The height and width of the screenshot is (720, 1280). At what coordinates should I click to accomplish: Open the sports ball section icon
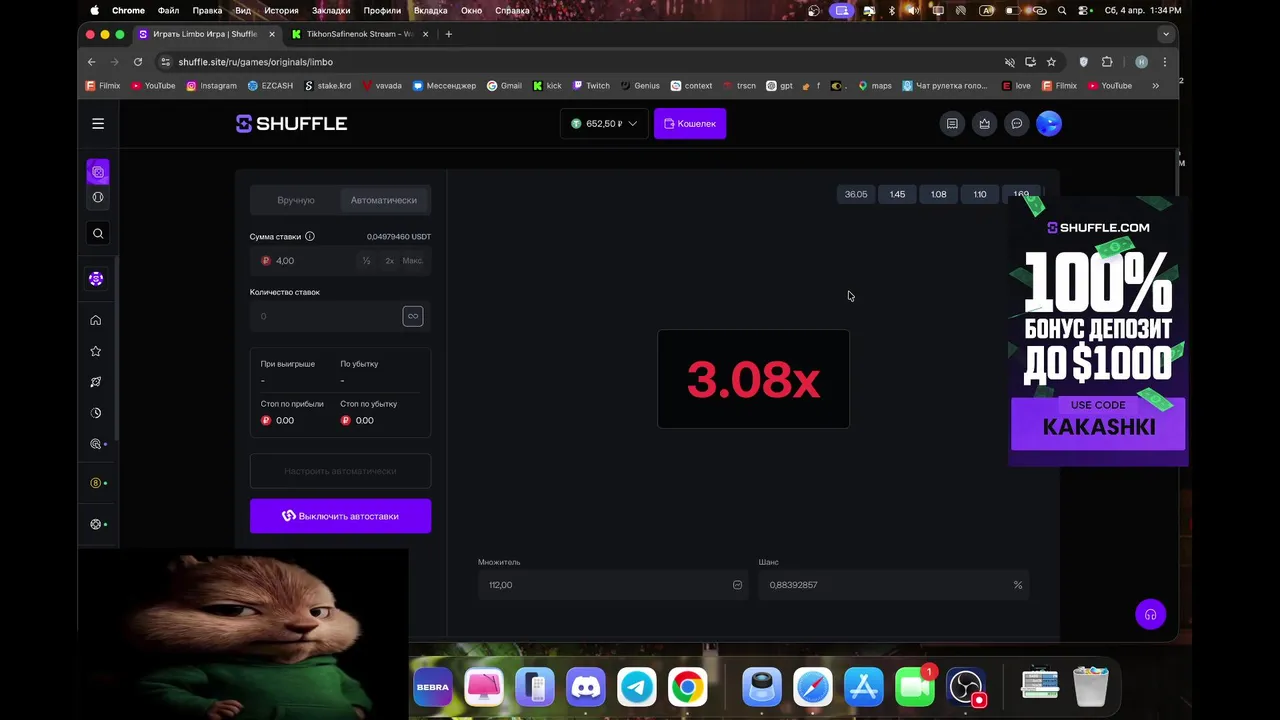[98, 197]
